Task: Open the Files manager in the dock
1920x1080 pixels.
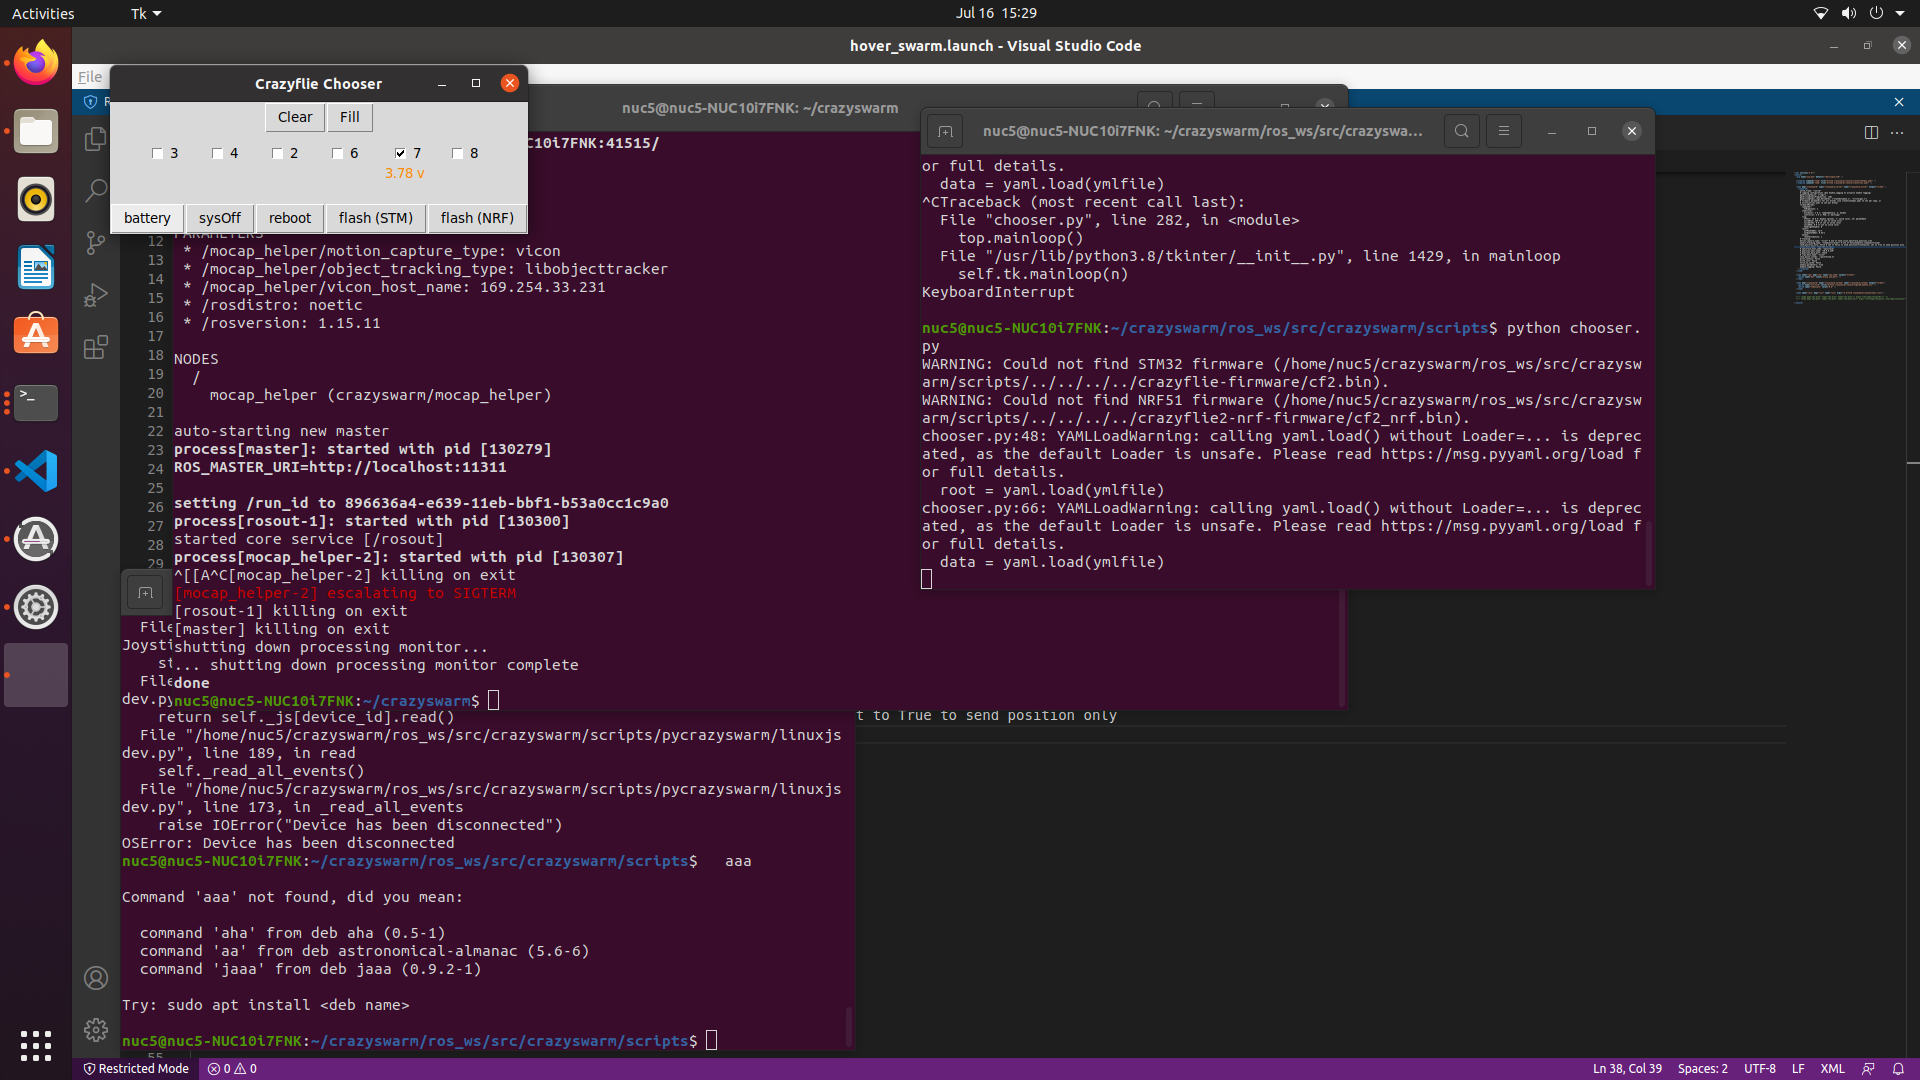Action: coord(36,131)
